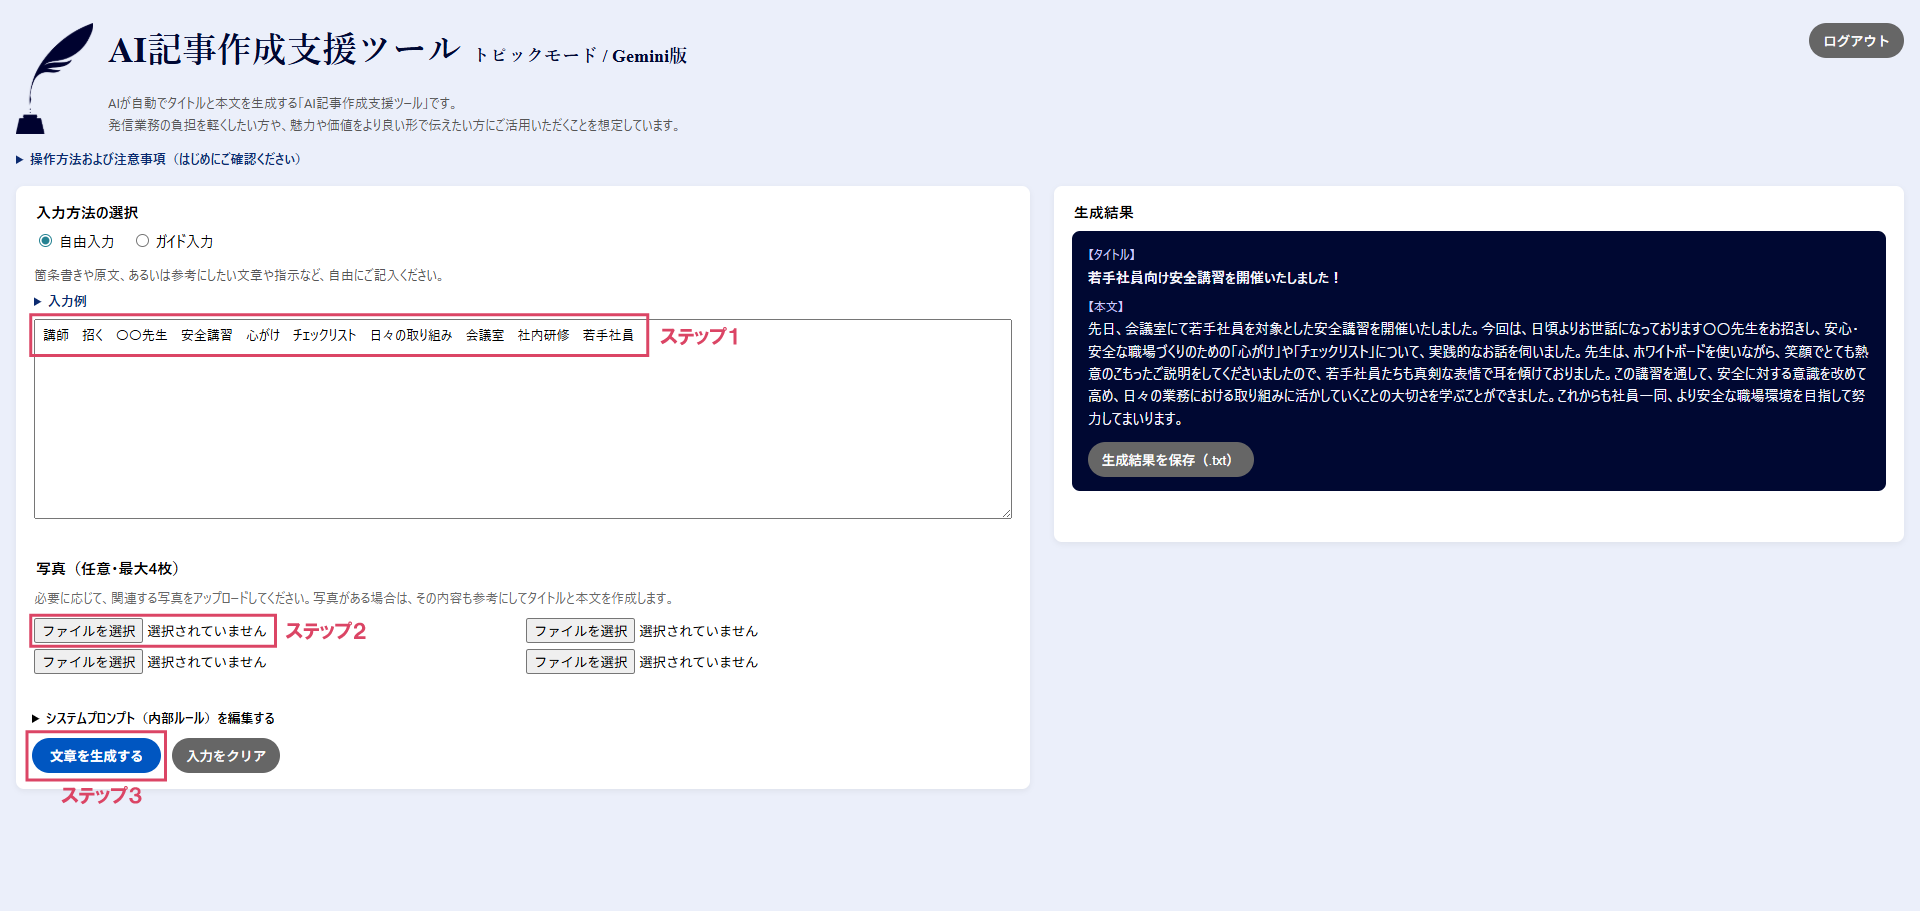Image resolution: width=1920 pixels, height=911 pixels.
Task: Click the generated 本文 paragraph text
Action: [1477, 373]
